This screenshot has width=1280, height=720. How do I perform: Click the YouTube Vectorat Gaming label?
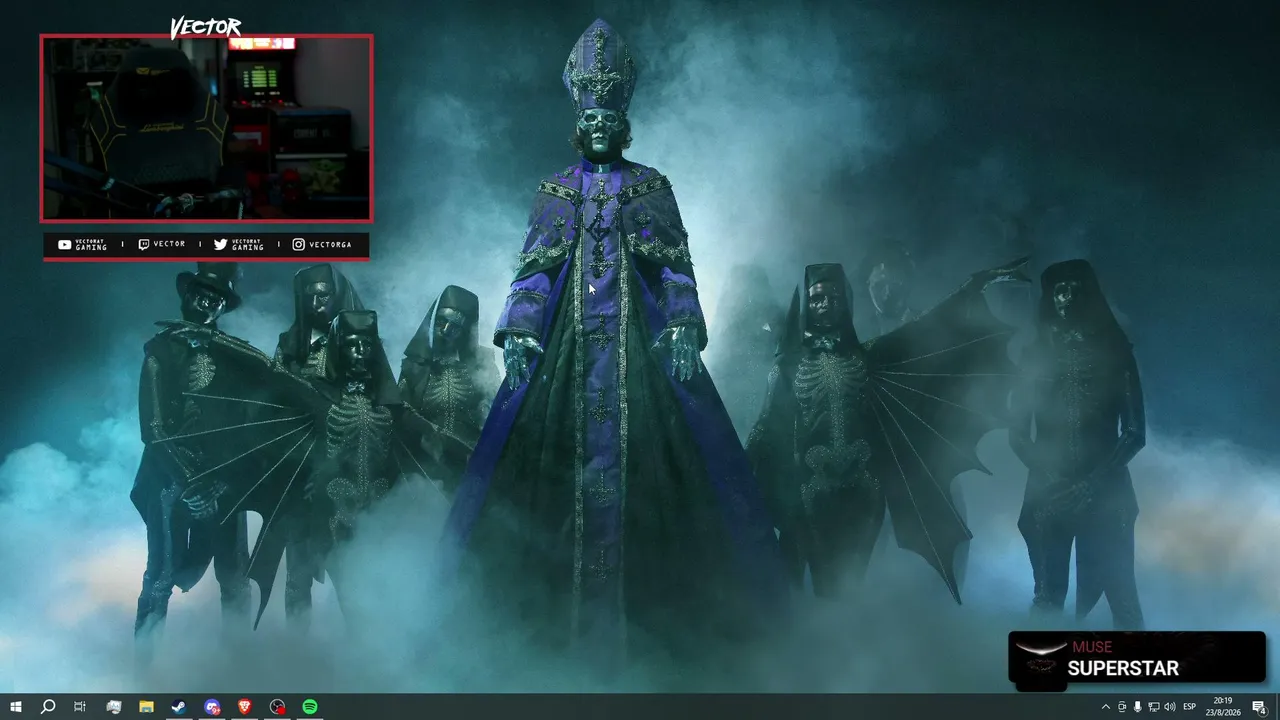(x=83, y=245)
